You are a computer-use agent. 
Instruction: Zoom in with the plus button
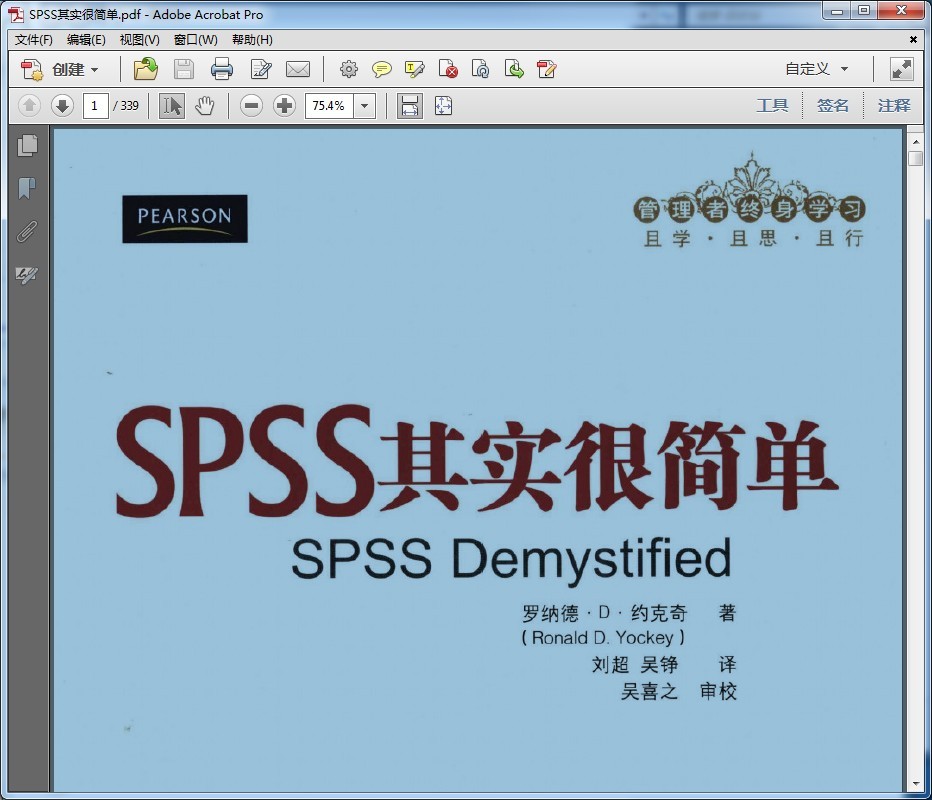click(x=285, y=106)
